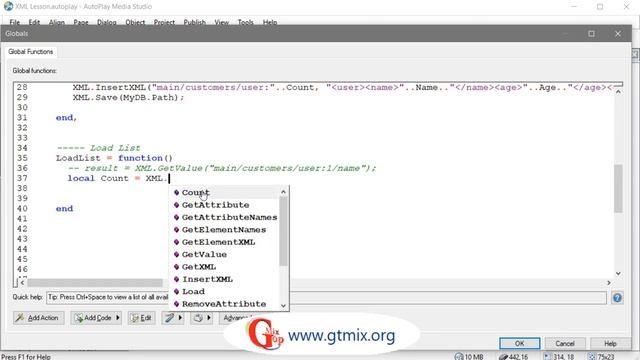640x360 pixels.
Task: Click the editor horizontal scrollbar thumb
Action: click(x=95, y=282)
